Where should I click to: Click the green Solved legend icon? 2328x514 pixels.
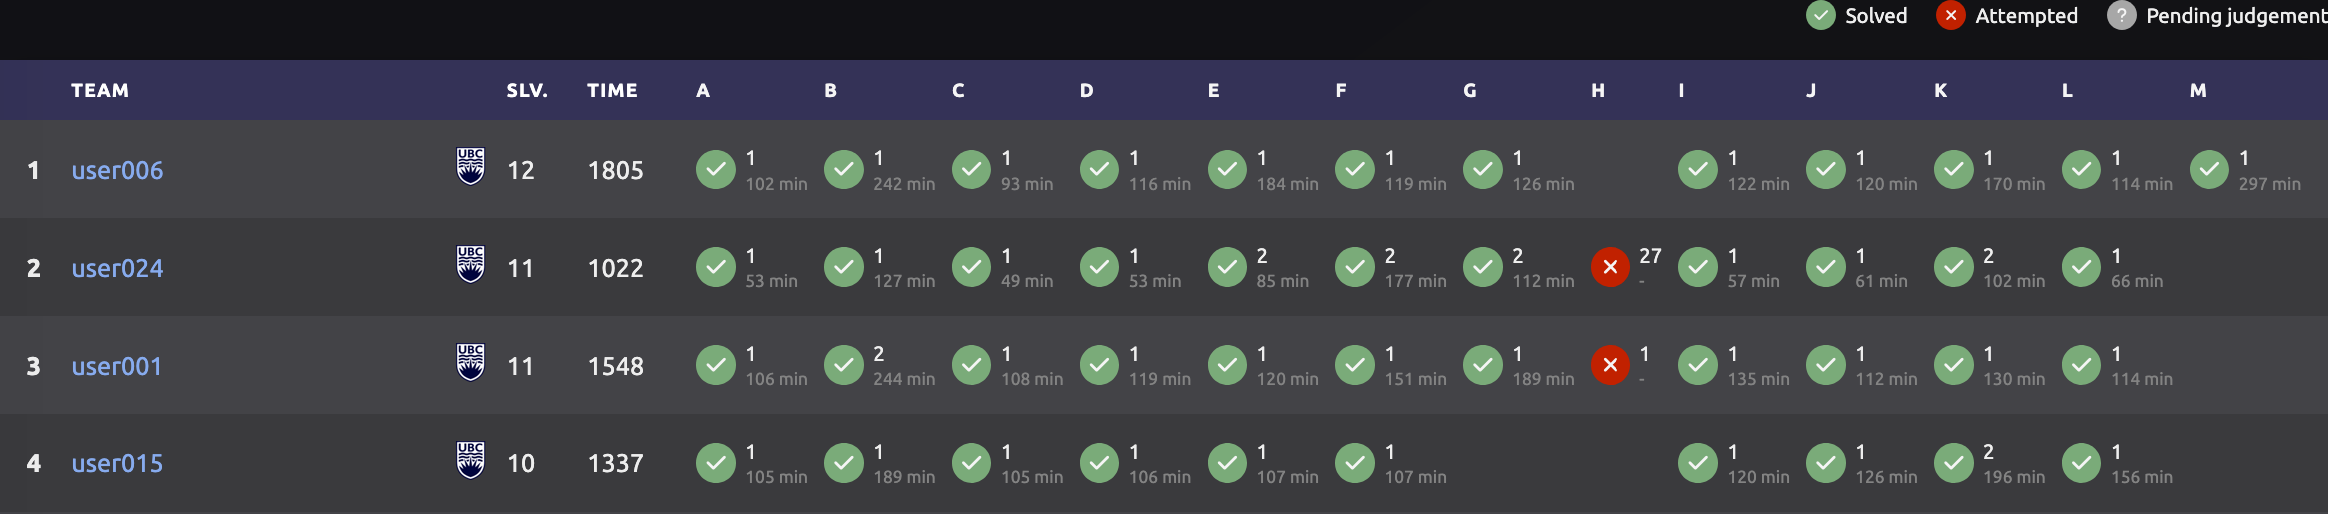tap(1821, 16)
